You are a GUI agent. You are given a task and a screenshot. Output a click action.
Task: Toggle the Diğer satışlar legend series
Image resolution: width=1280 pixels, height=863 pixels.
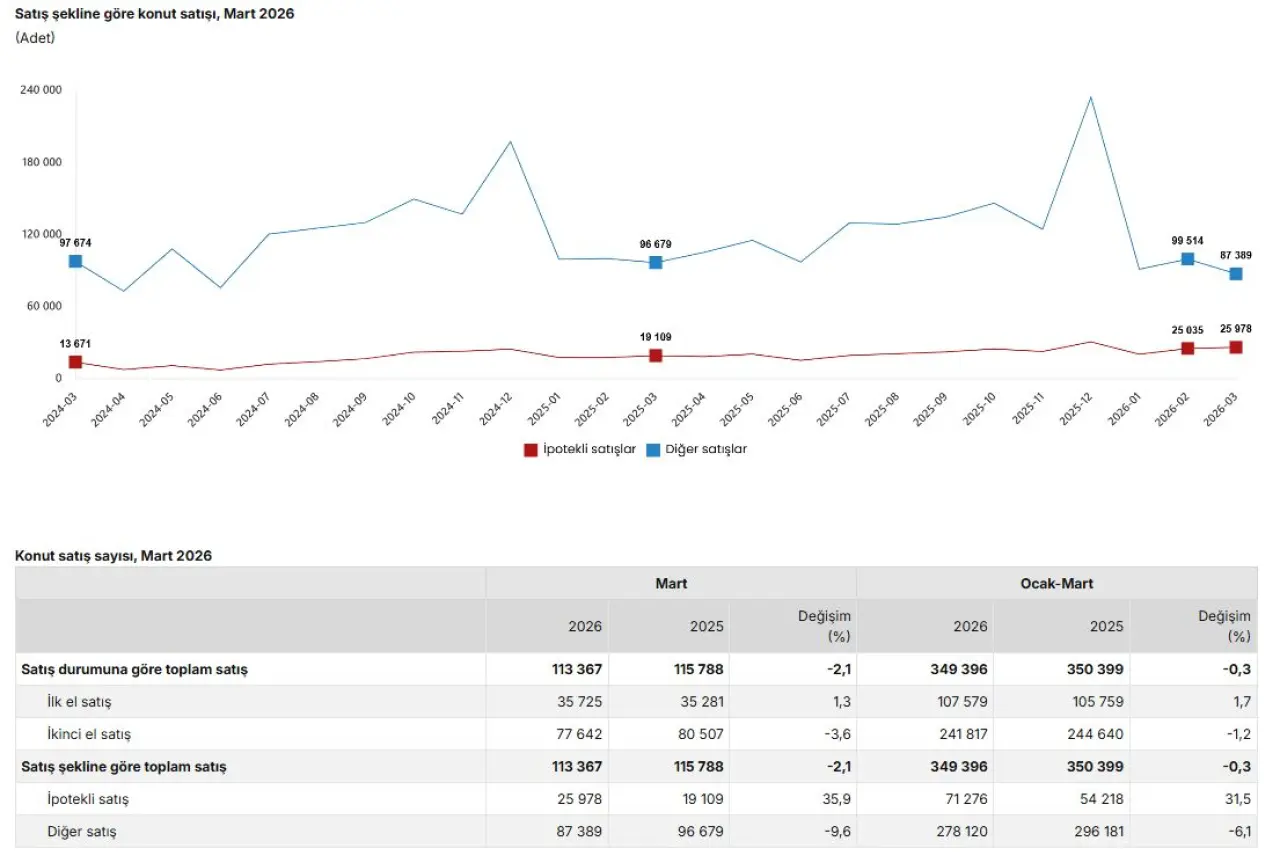(705, 450)
